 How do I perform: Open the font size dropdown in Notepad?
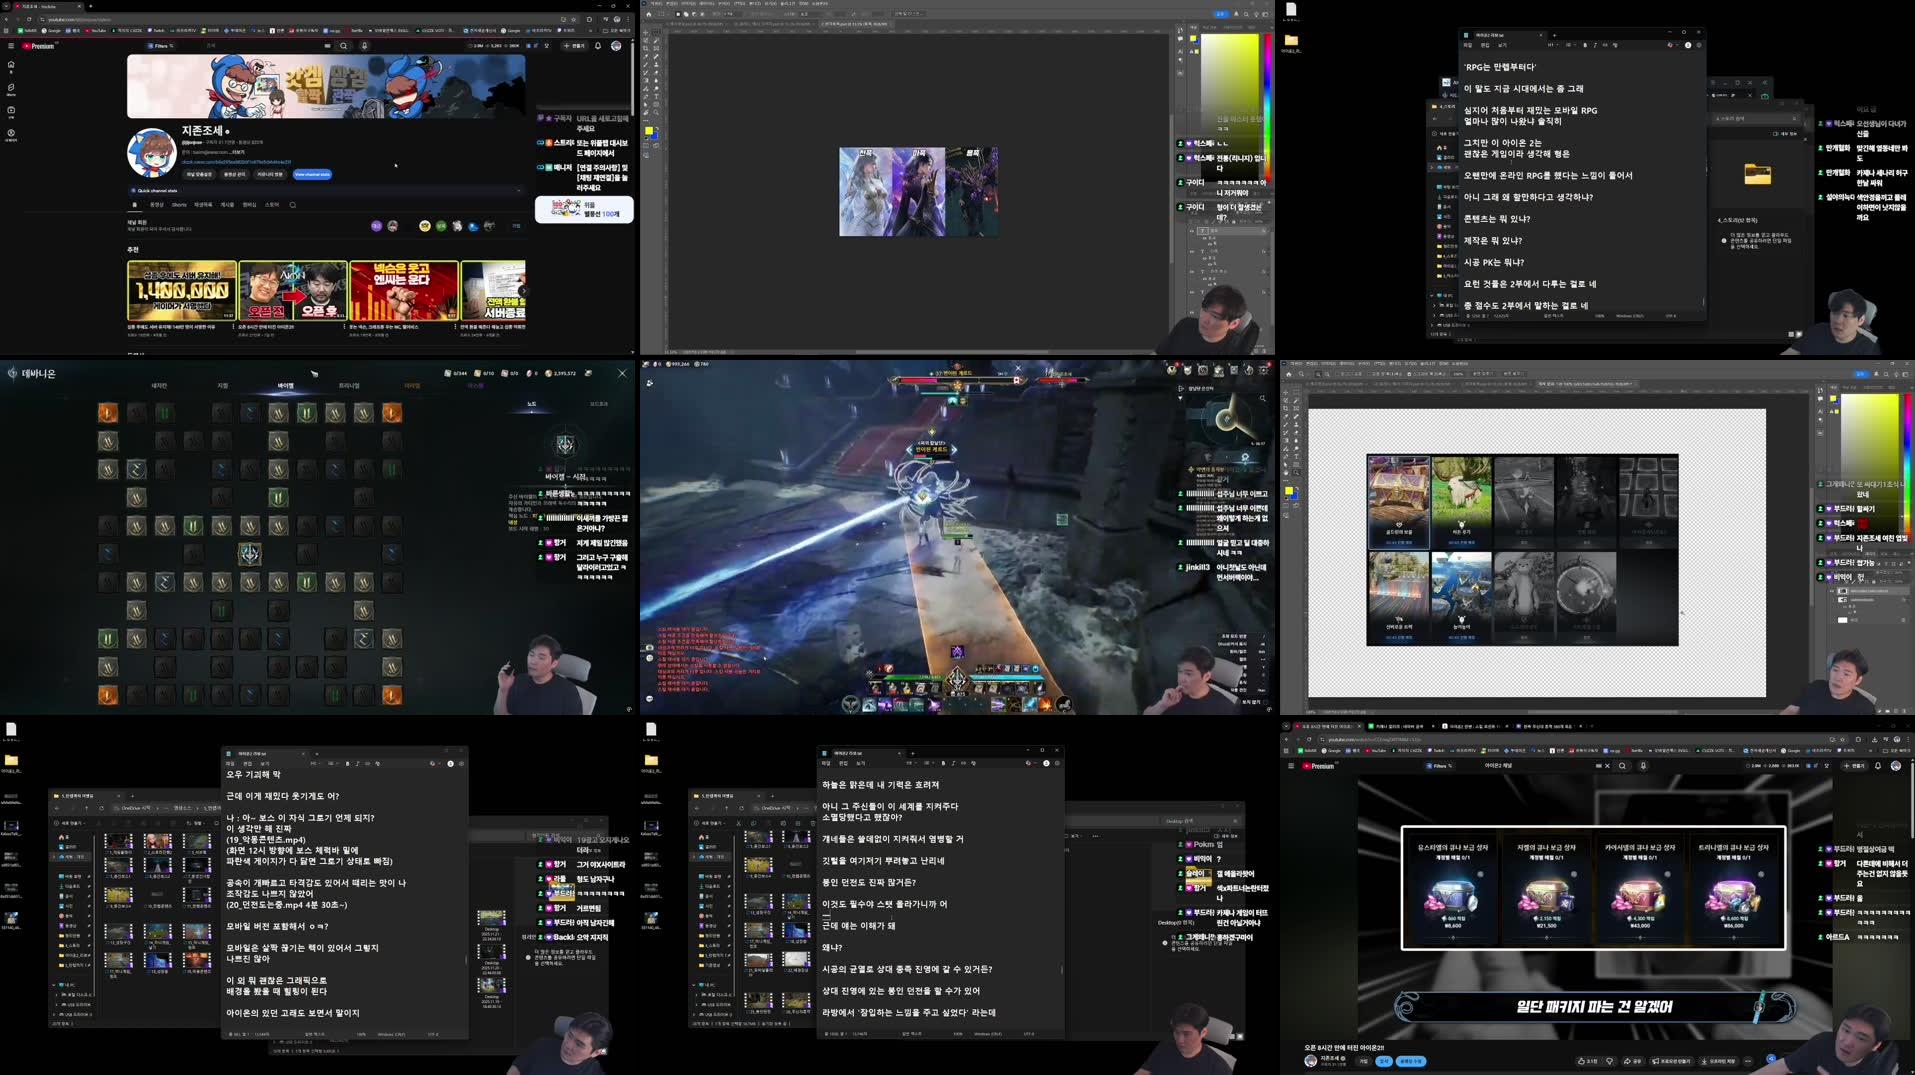pyautogui.click(x=1570, y=45)
